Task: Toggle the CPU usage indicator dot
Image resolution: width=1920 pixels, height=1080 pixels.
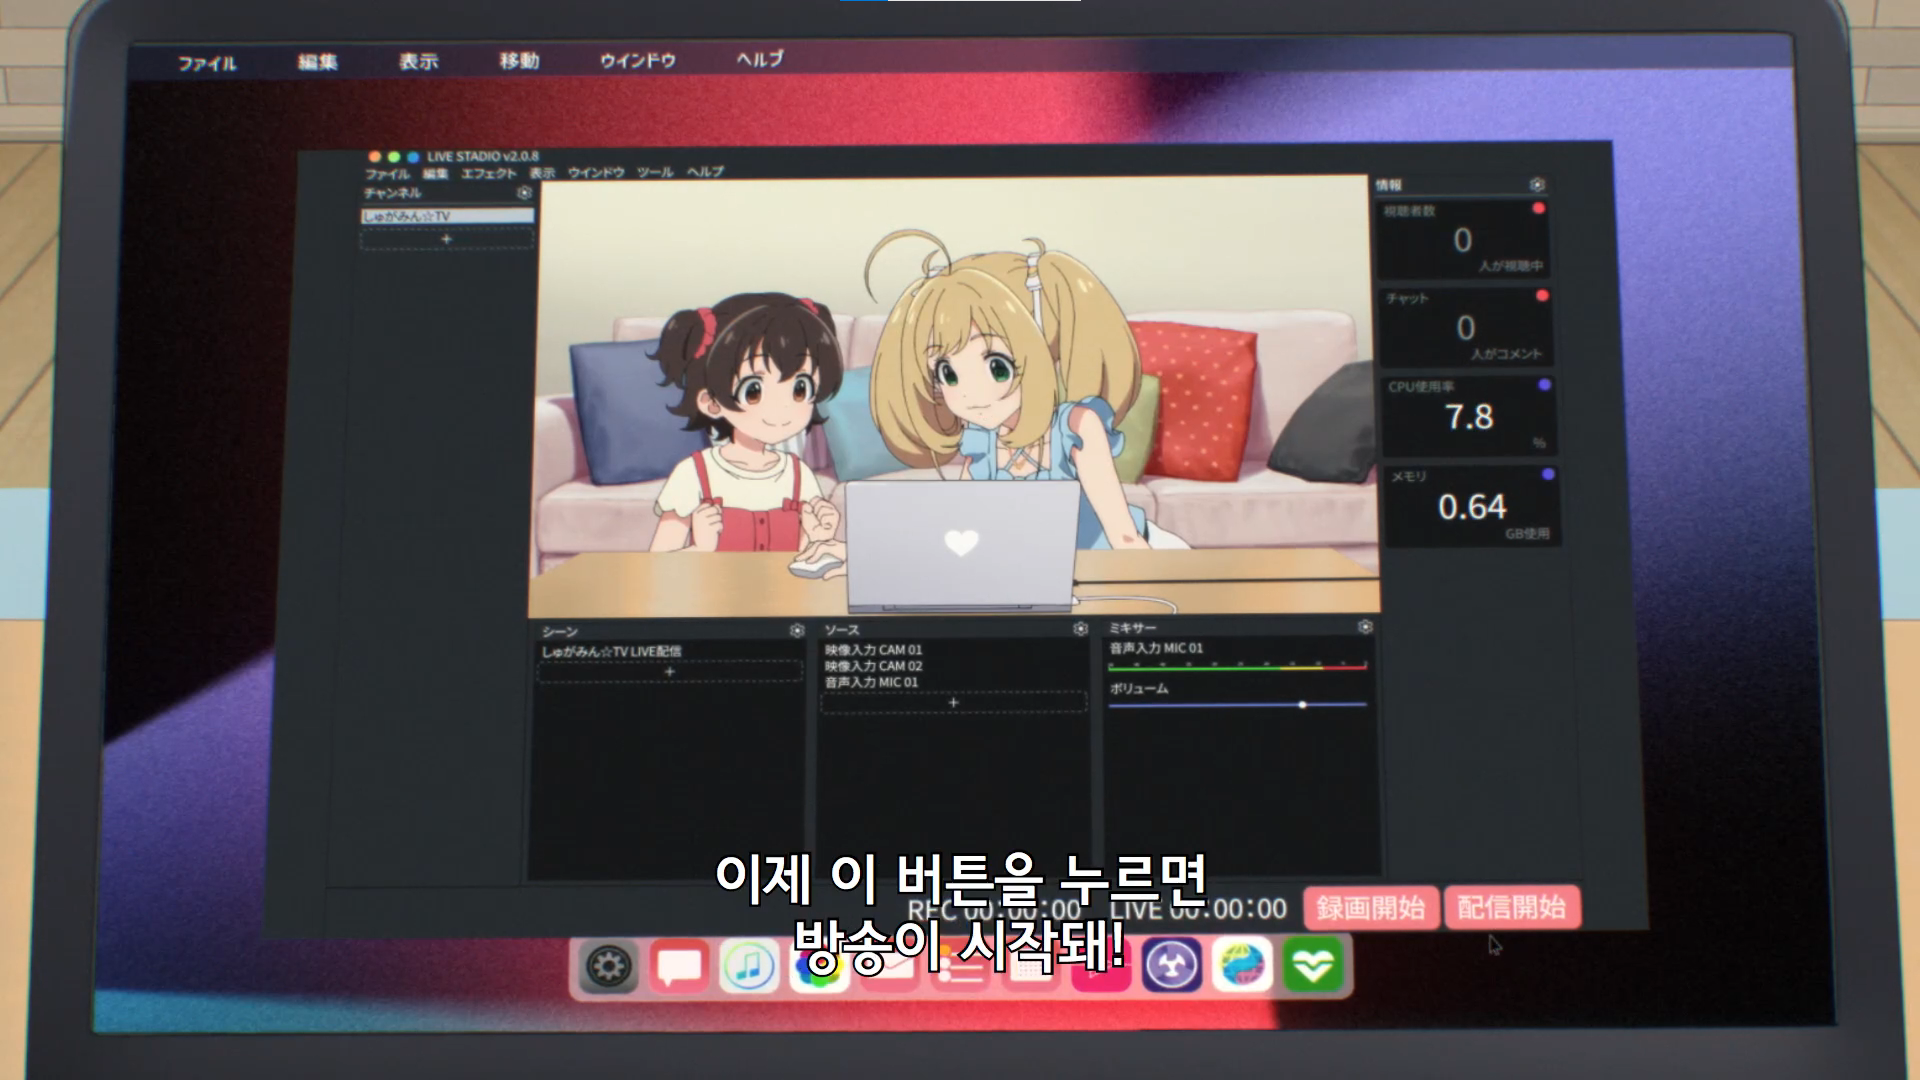Action: point(1544,385)
